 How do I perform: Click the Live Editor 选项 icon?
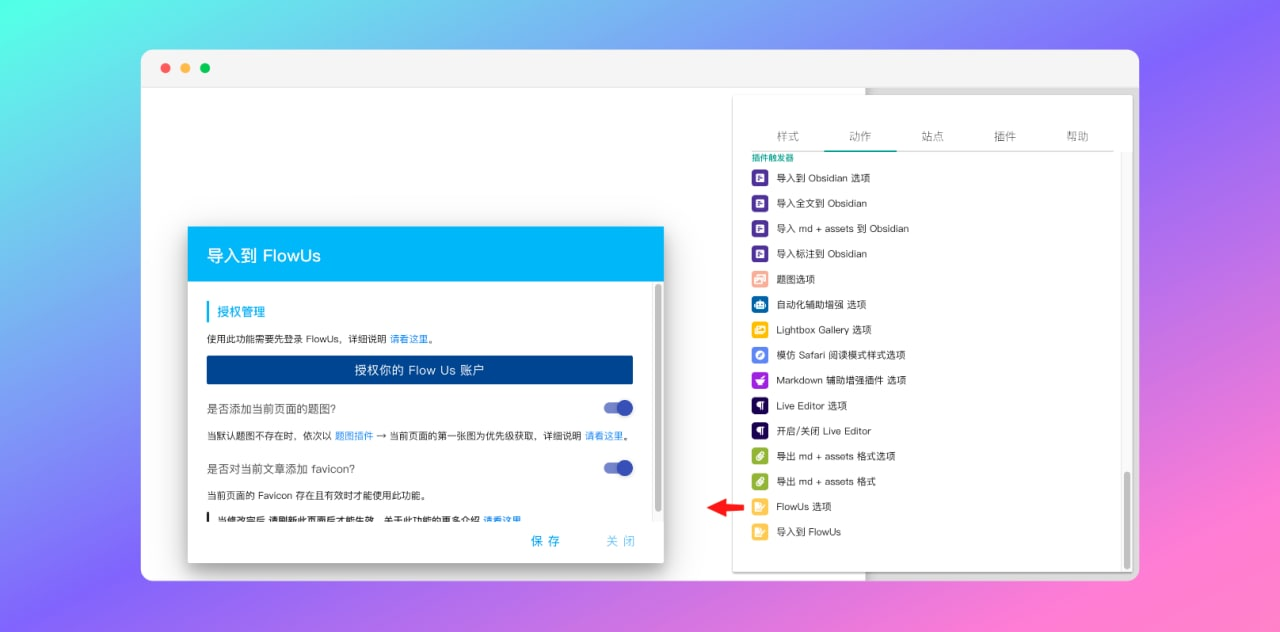pyautogui.click(x=760, y=405)
